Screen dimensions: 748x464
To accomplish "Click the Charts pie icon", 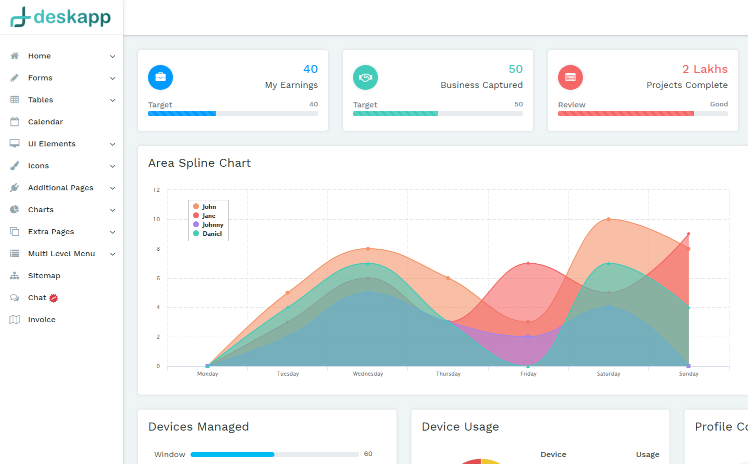I will tap(15, 209).
